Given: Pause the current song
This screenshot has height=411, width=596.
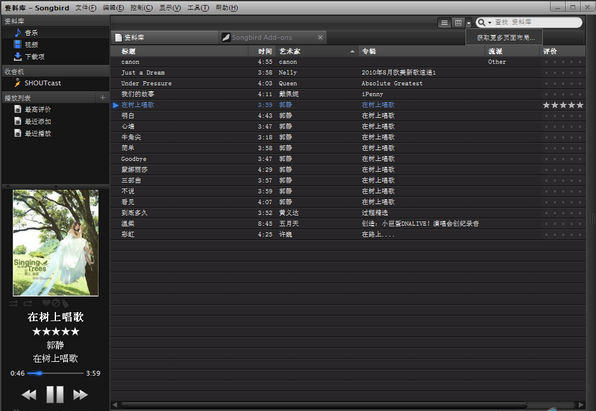Looking at the screenshot, I should click(x=55, y=394).
